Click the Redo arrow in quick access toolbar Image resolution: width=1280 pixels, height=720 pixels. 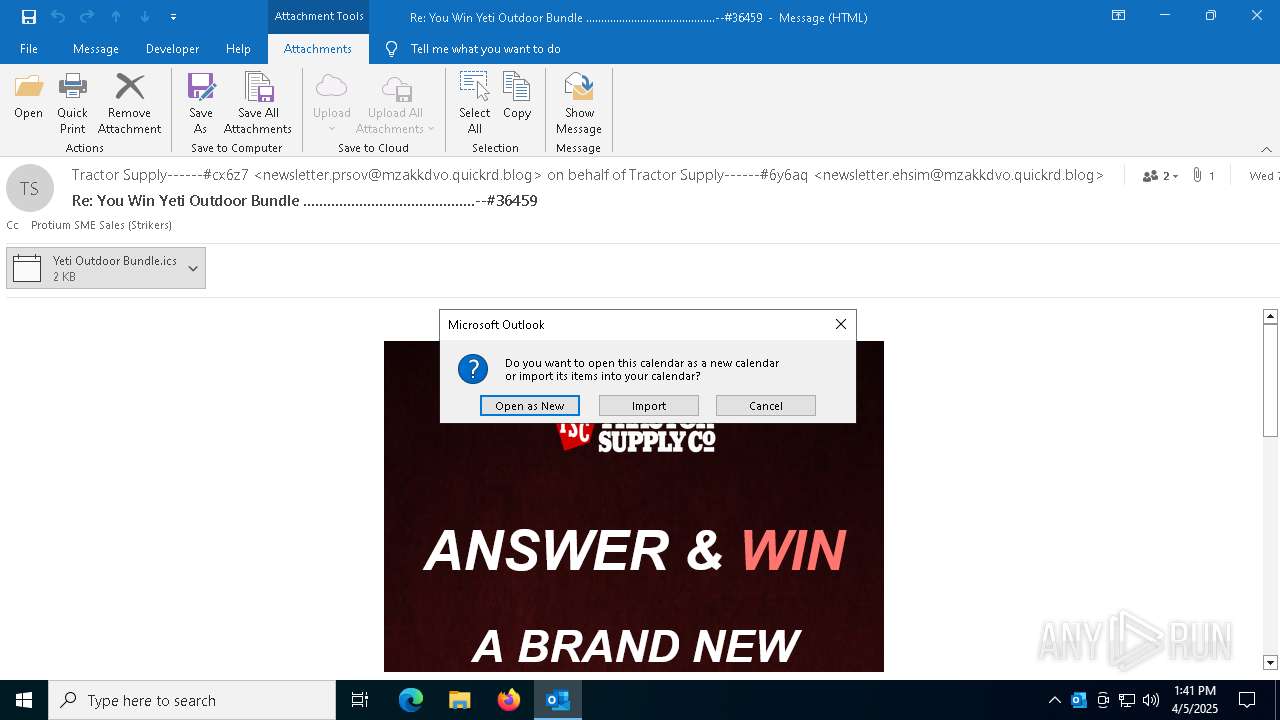(x=87, y=17)
